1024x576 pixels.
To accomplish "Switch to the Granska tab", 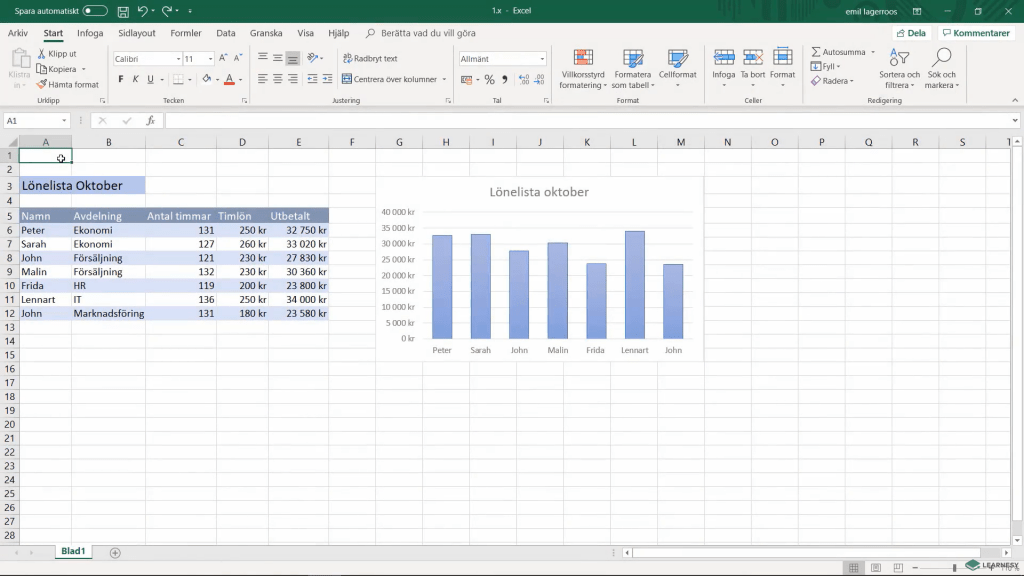I will (x=266, y=33).
